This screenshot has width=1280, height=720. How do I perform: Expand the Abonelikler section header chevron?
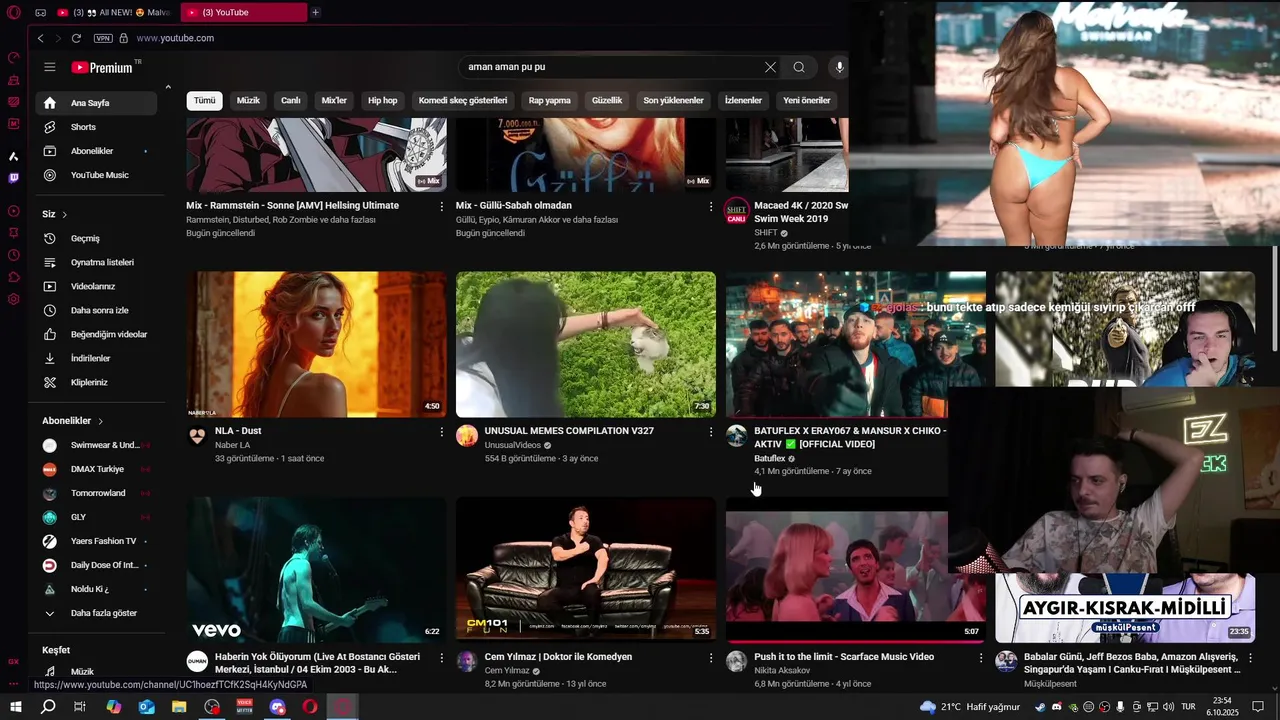(x=101, y=421)
